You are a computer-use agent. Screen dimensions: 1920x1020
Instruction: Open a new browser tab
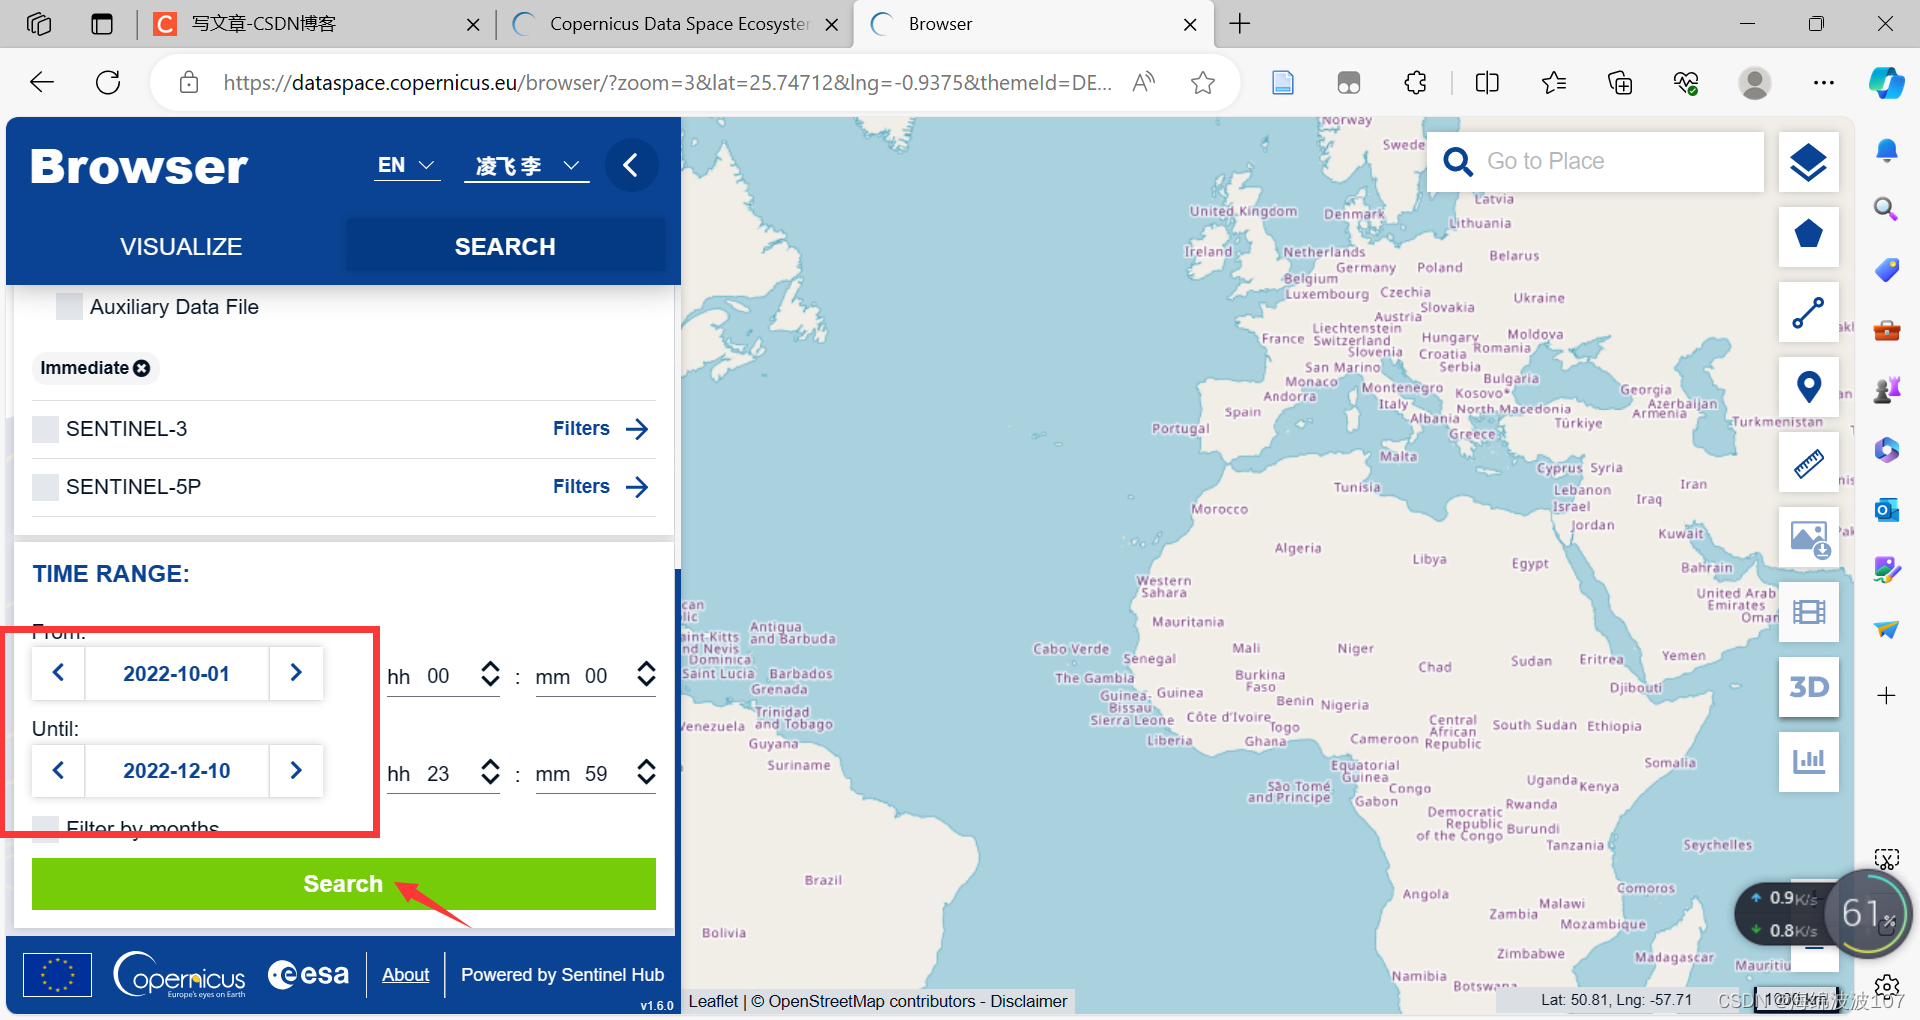pyautogui.click(x=1240, y=24)
